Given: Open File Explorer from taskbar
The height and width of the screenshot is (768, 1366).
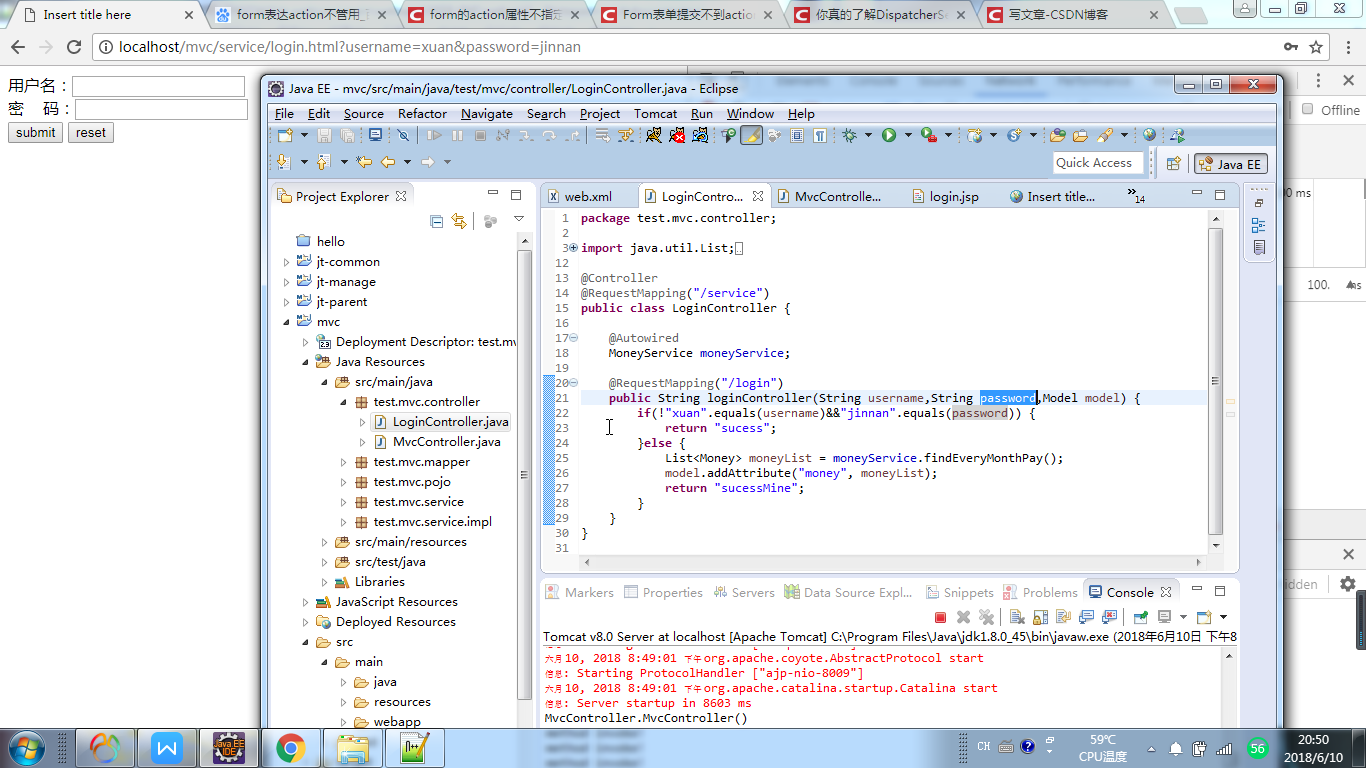Looking at the screenshot, I should pyautogui.click(x=353, y=747).
